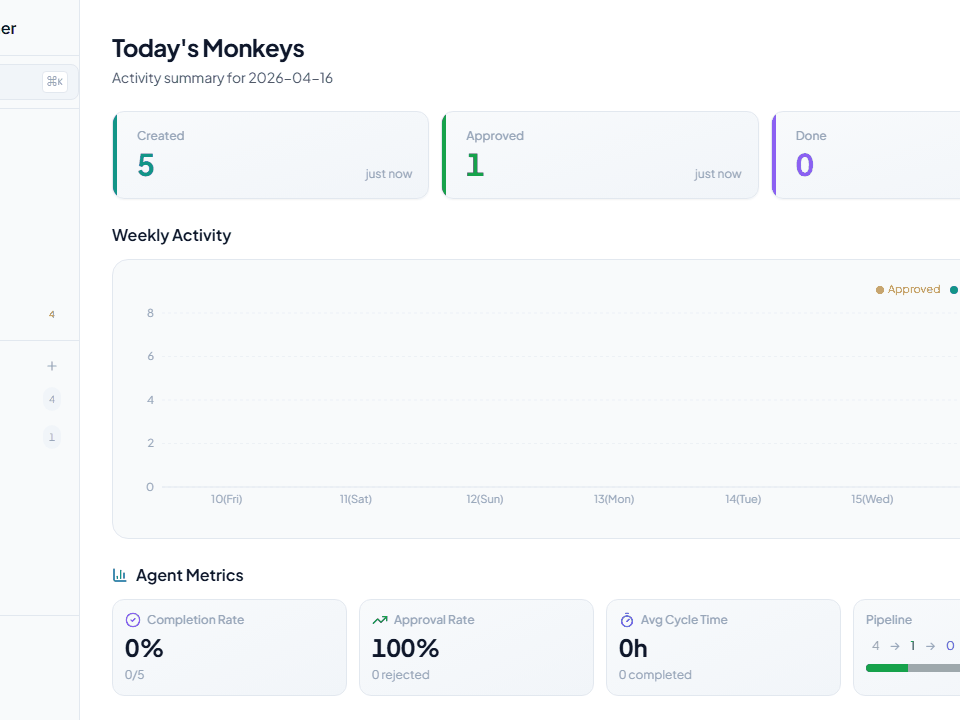The height and width of the screenshot is (720, 960).
Task: Click the gray "4" badge in the sidebar
Action: pyautogui.click(x=51, y=399)
